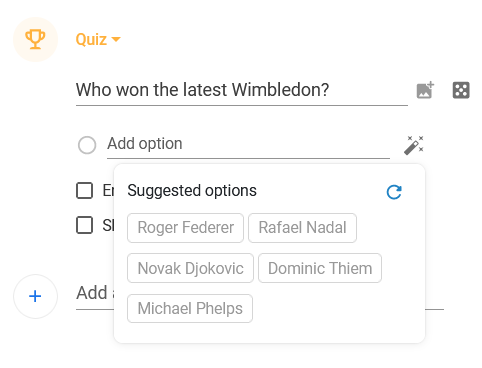Add an image to the question
The height and width of the screenshot is (368, 482).
(425, 90)
